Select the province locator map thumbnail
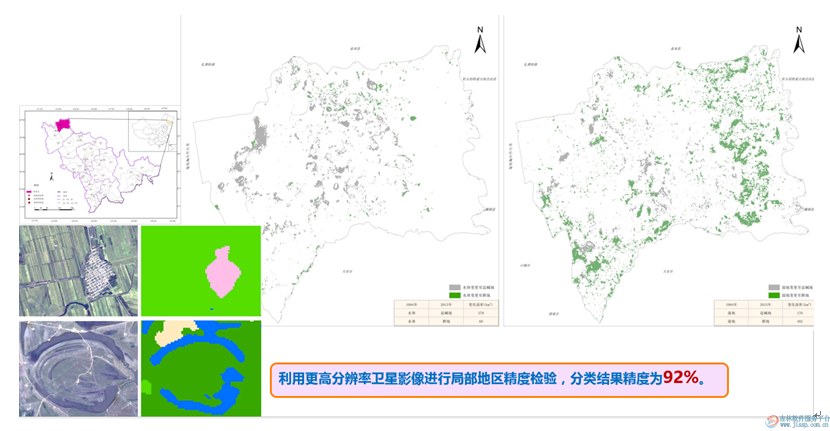The image size is (830, 431). pos(98,165)
